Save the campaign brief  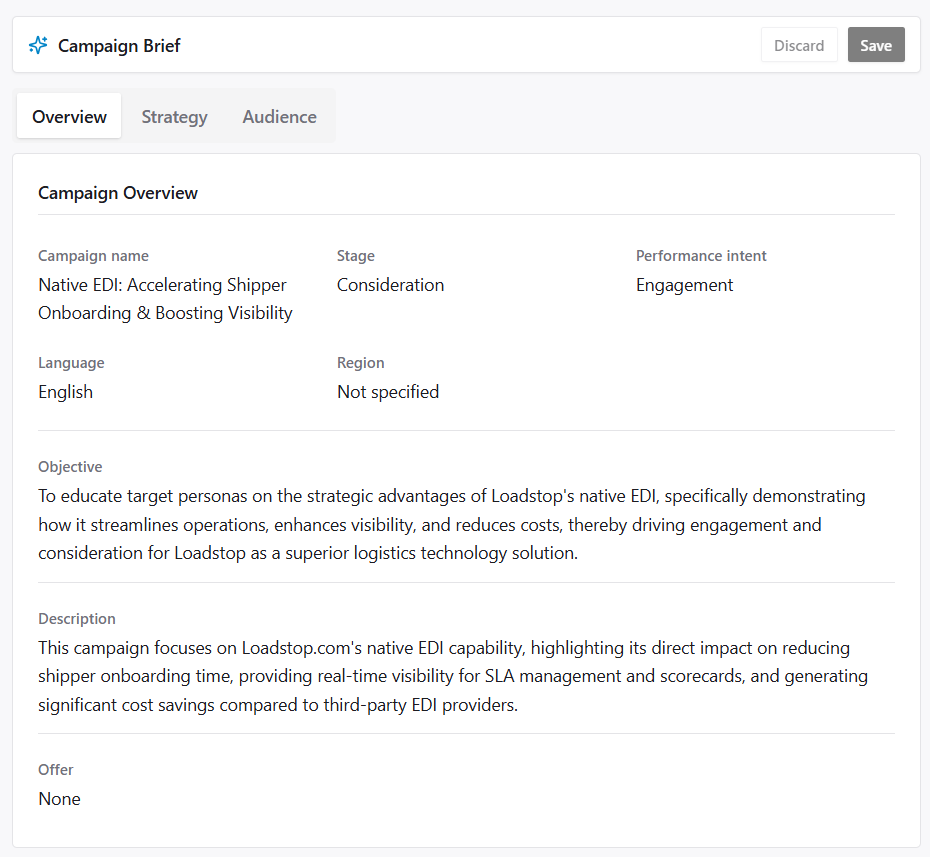(x=876, y=44)
